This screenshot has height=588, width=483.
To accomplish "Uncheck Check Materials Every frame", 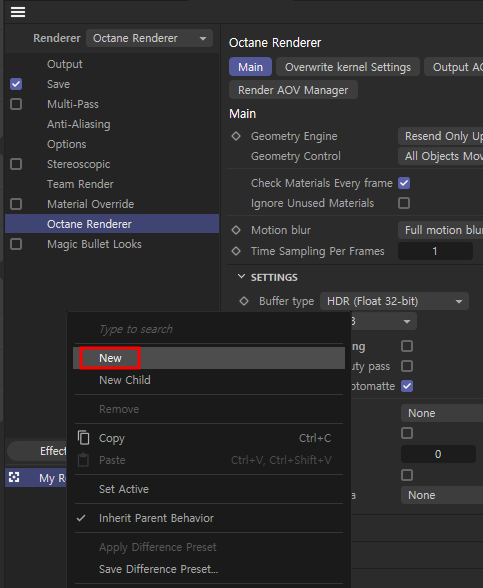I will 404,183.
